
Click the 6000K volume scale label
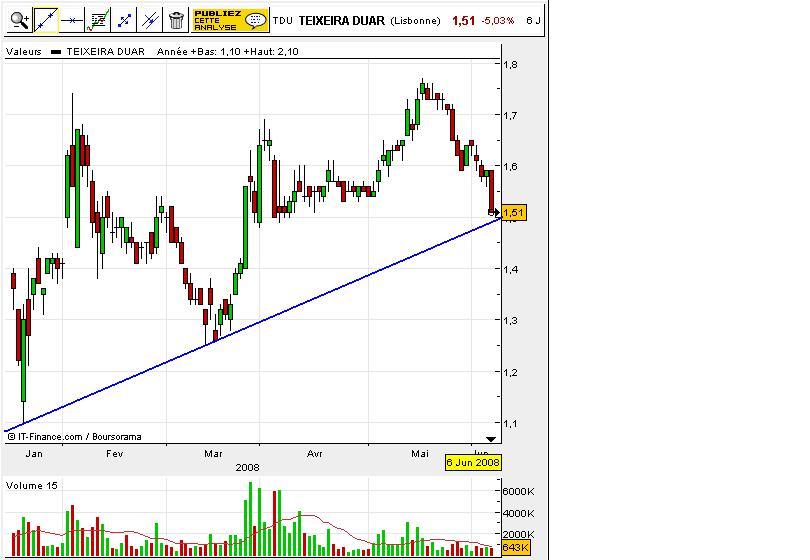[518, 491]
